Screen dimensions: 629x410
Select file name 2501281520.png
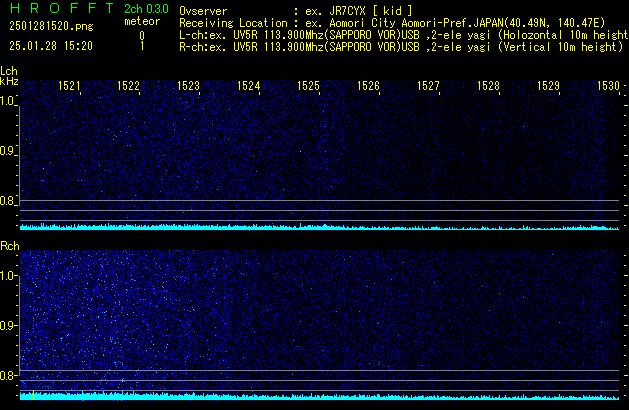[x=51, y=26]
